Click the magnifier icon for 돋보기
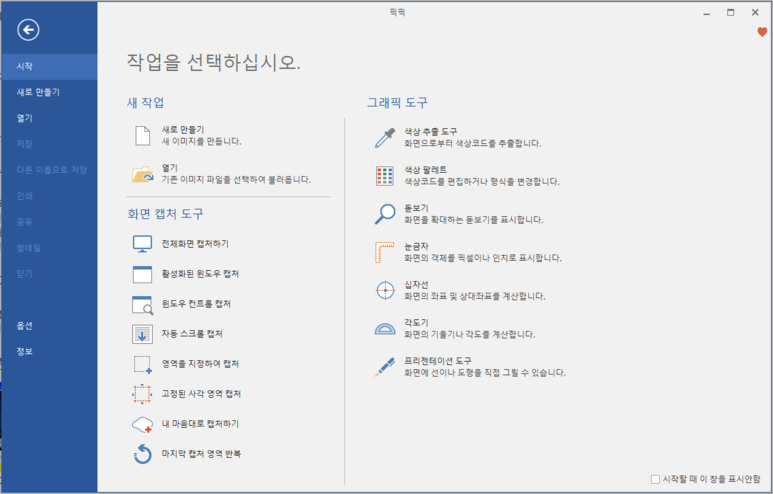Viewport: 773px width, 494px height. coord(385,214)
